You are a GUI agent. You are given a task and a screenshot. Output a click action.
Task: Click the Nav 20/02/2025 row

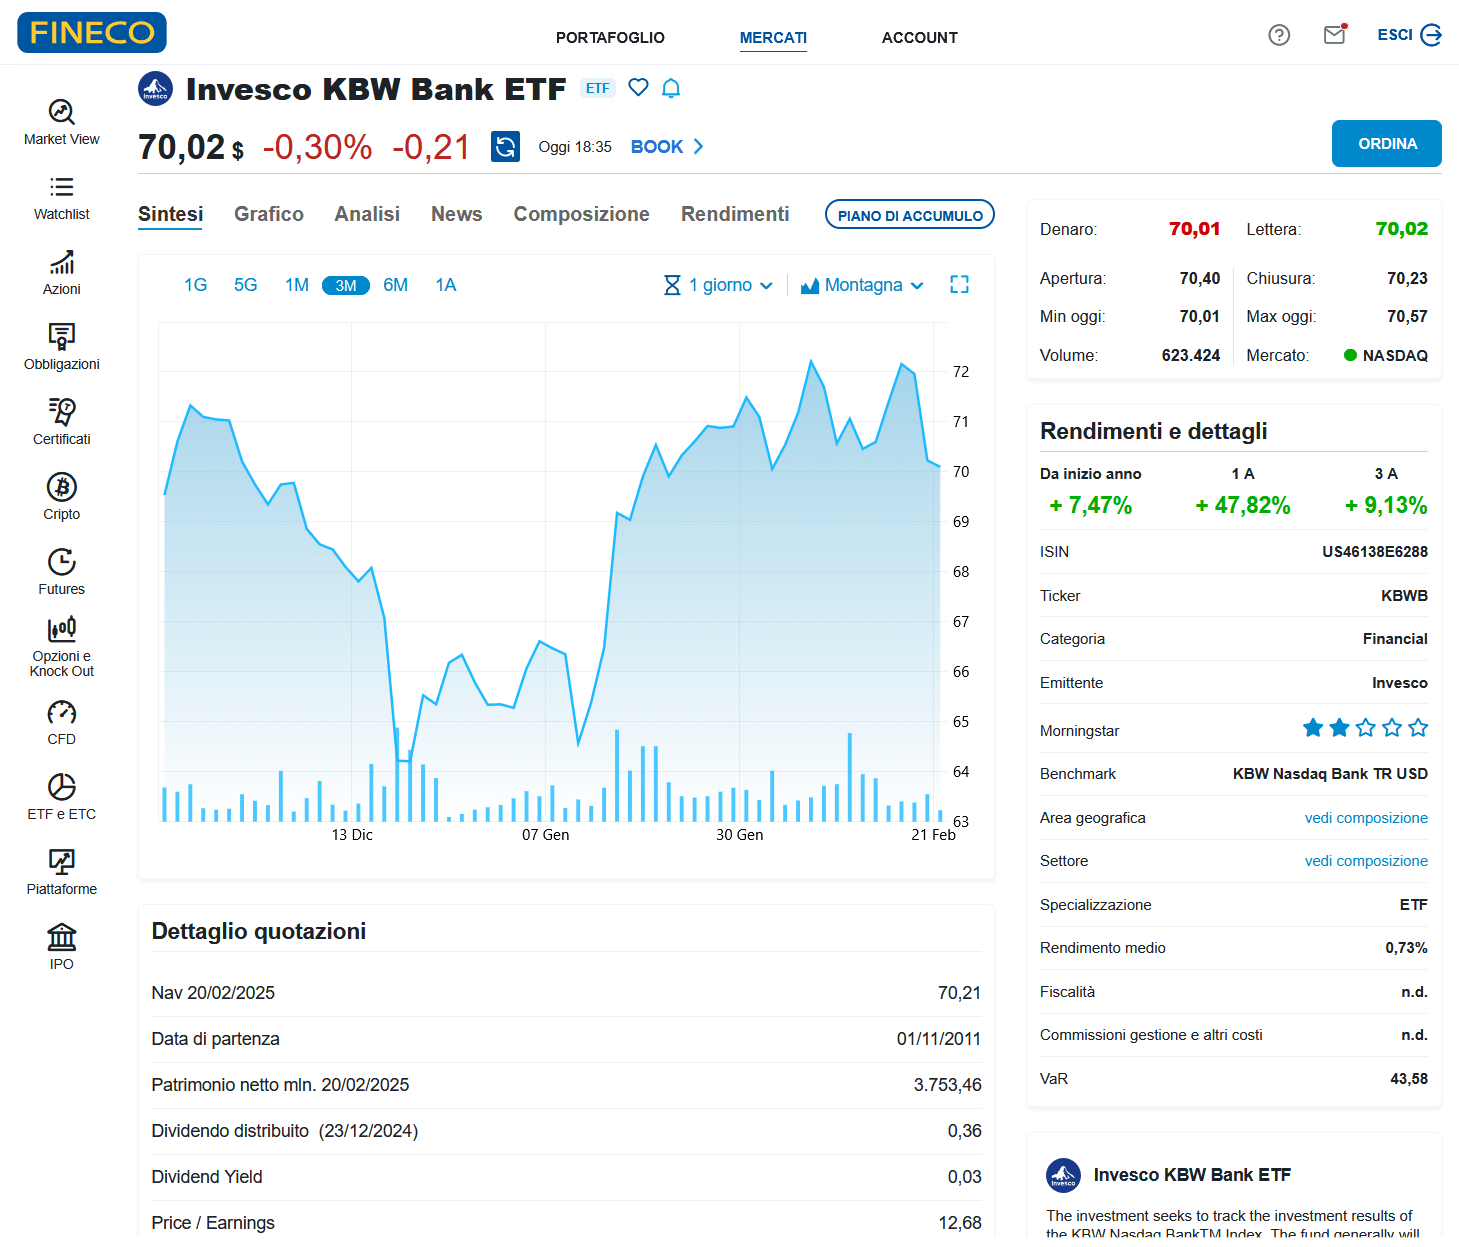click(x=566, y=993)
